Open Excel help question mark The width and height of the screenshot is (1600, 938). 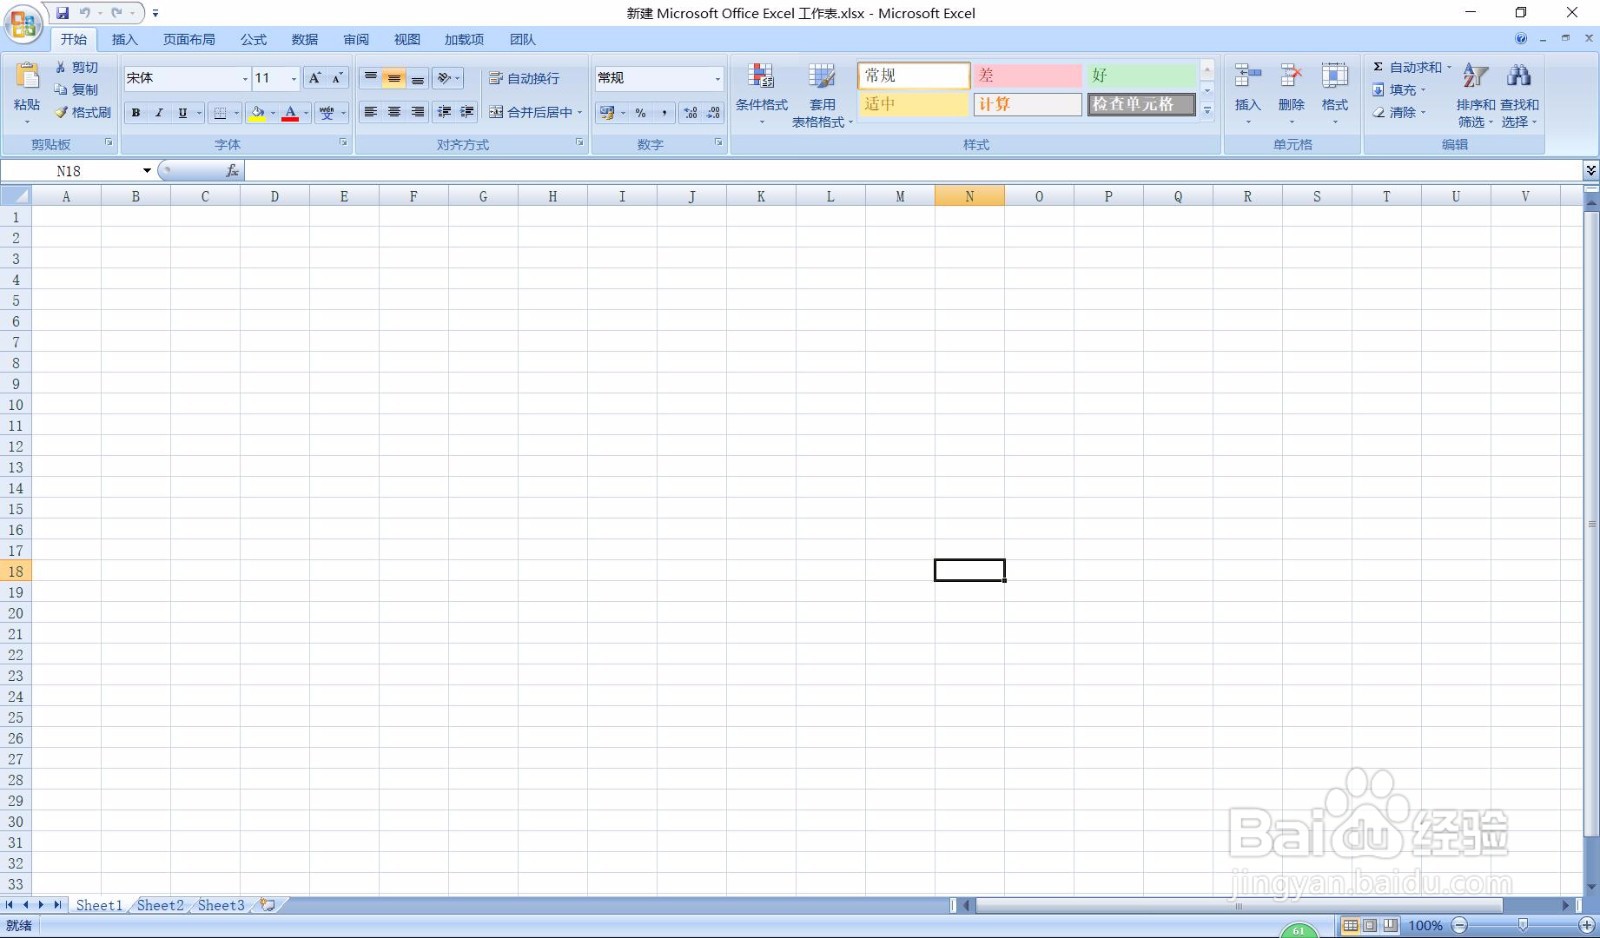click(x=1521, y=39)
